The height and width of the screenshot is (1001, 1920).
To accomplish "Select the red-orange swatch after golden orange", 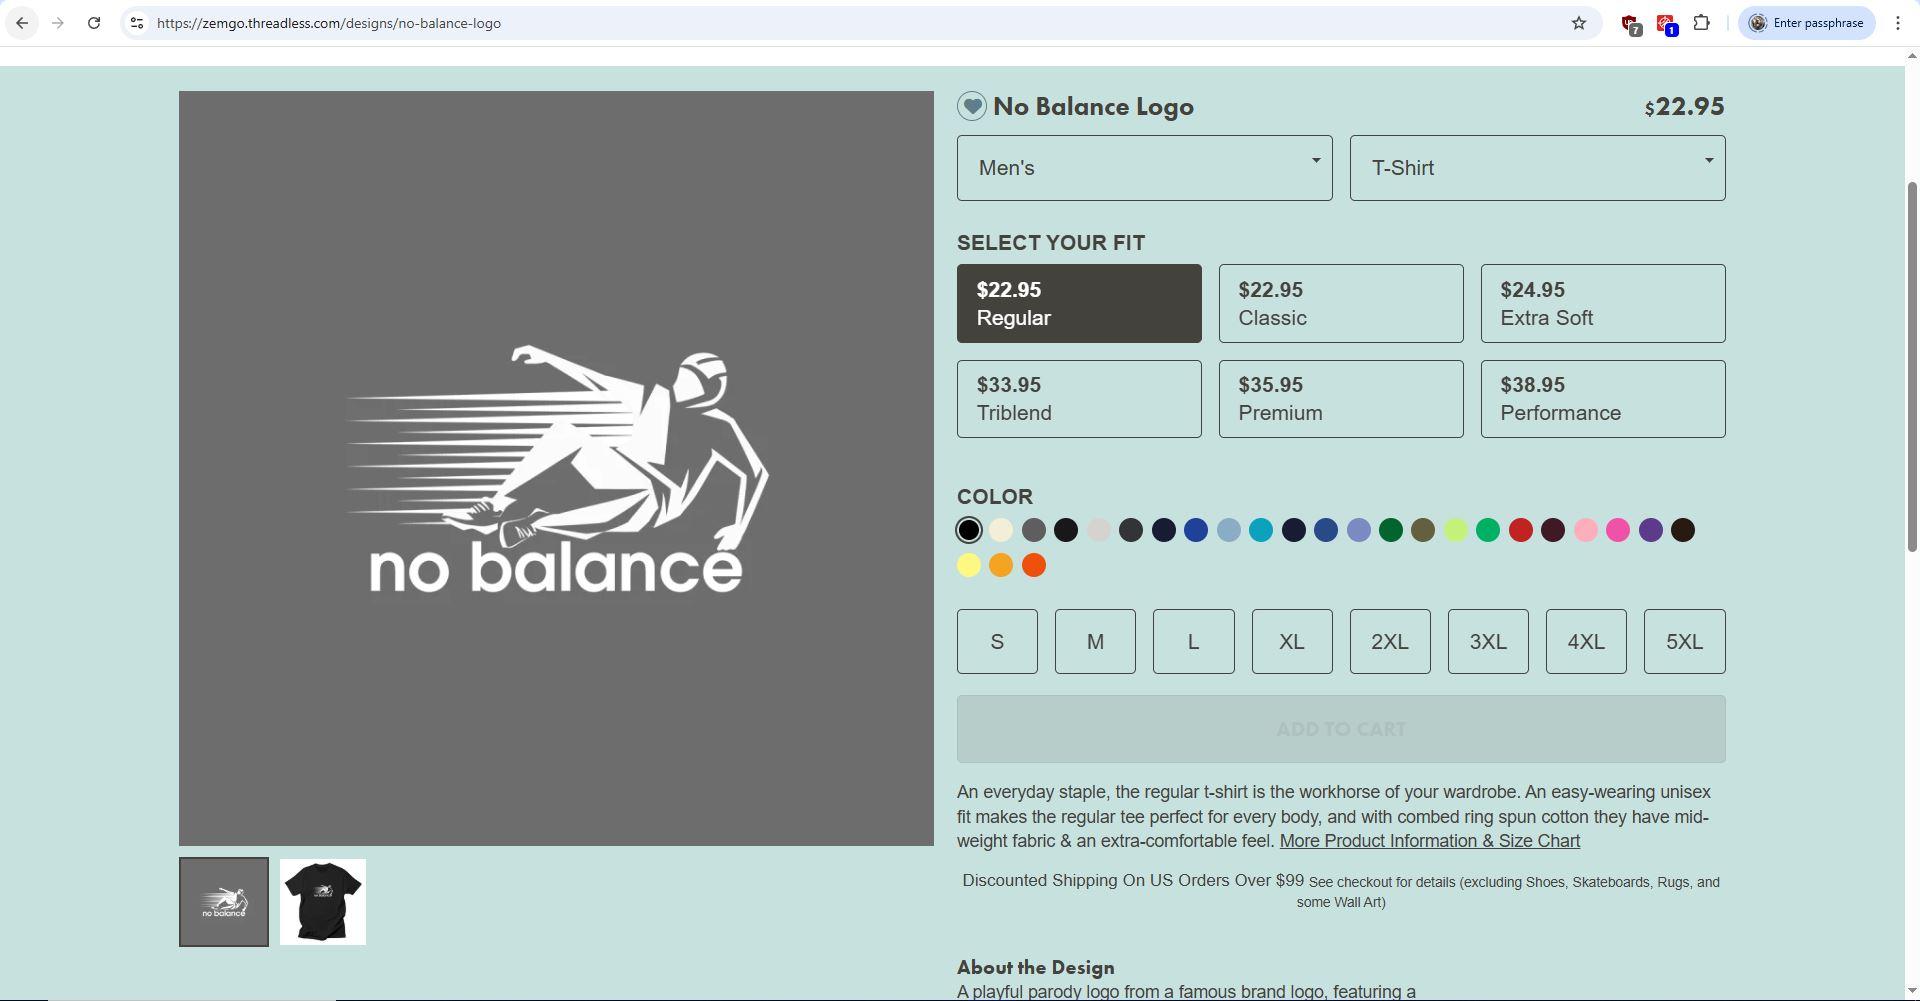I will coord(1034,565).
